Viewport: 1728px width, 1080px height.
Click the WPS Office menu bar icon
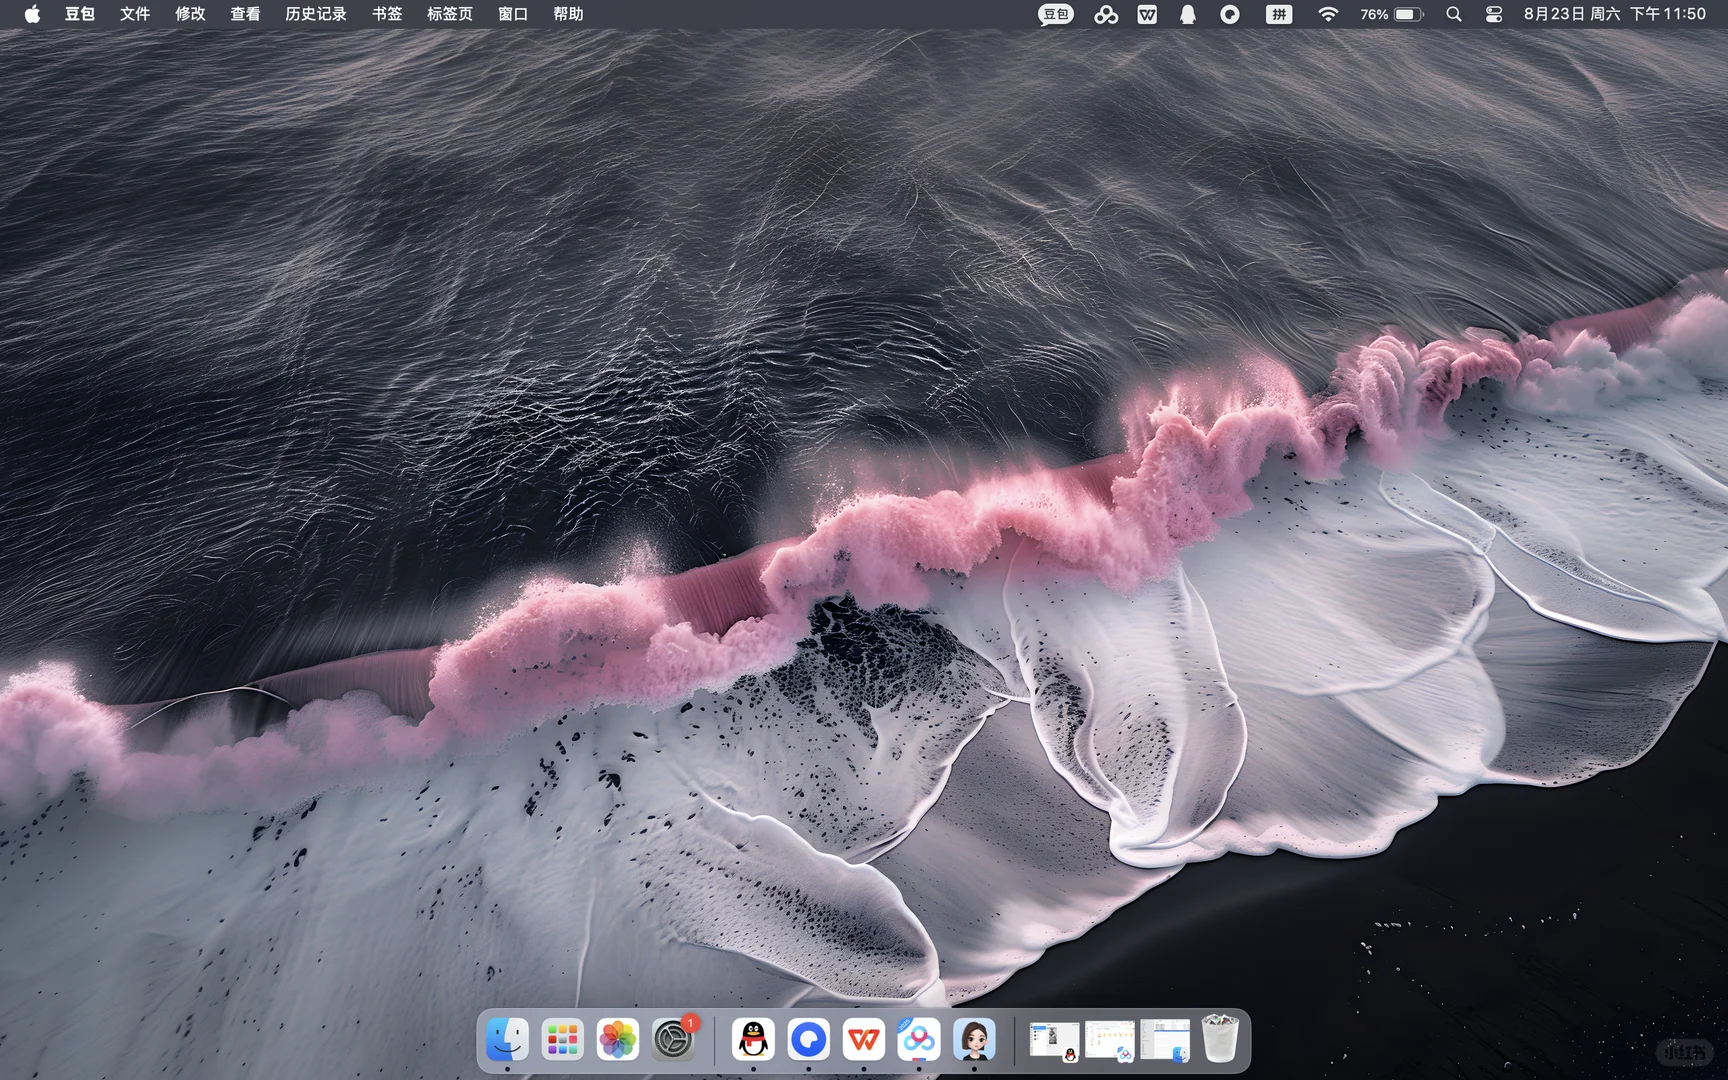point(1147,14)
